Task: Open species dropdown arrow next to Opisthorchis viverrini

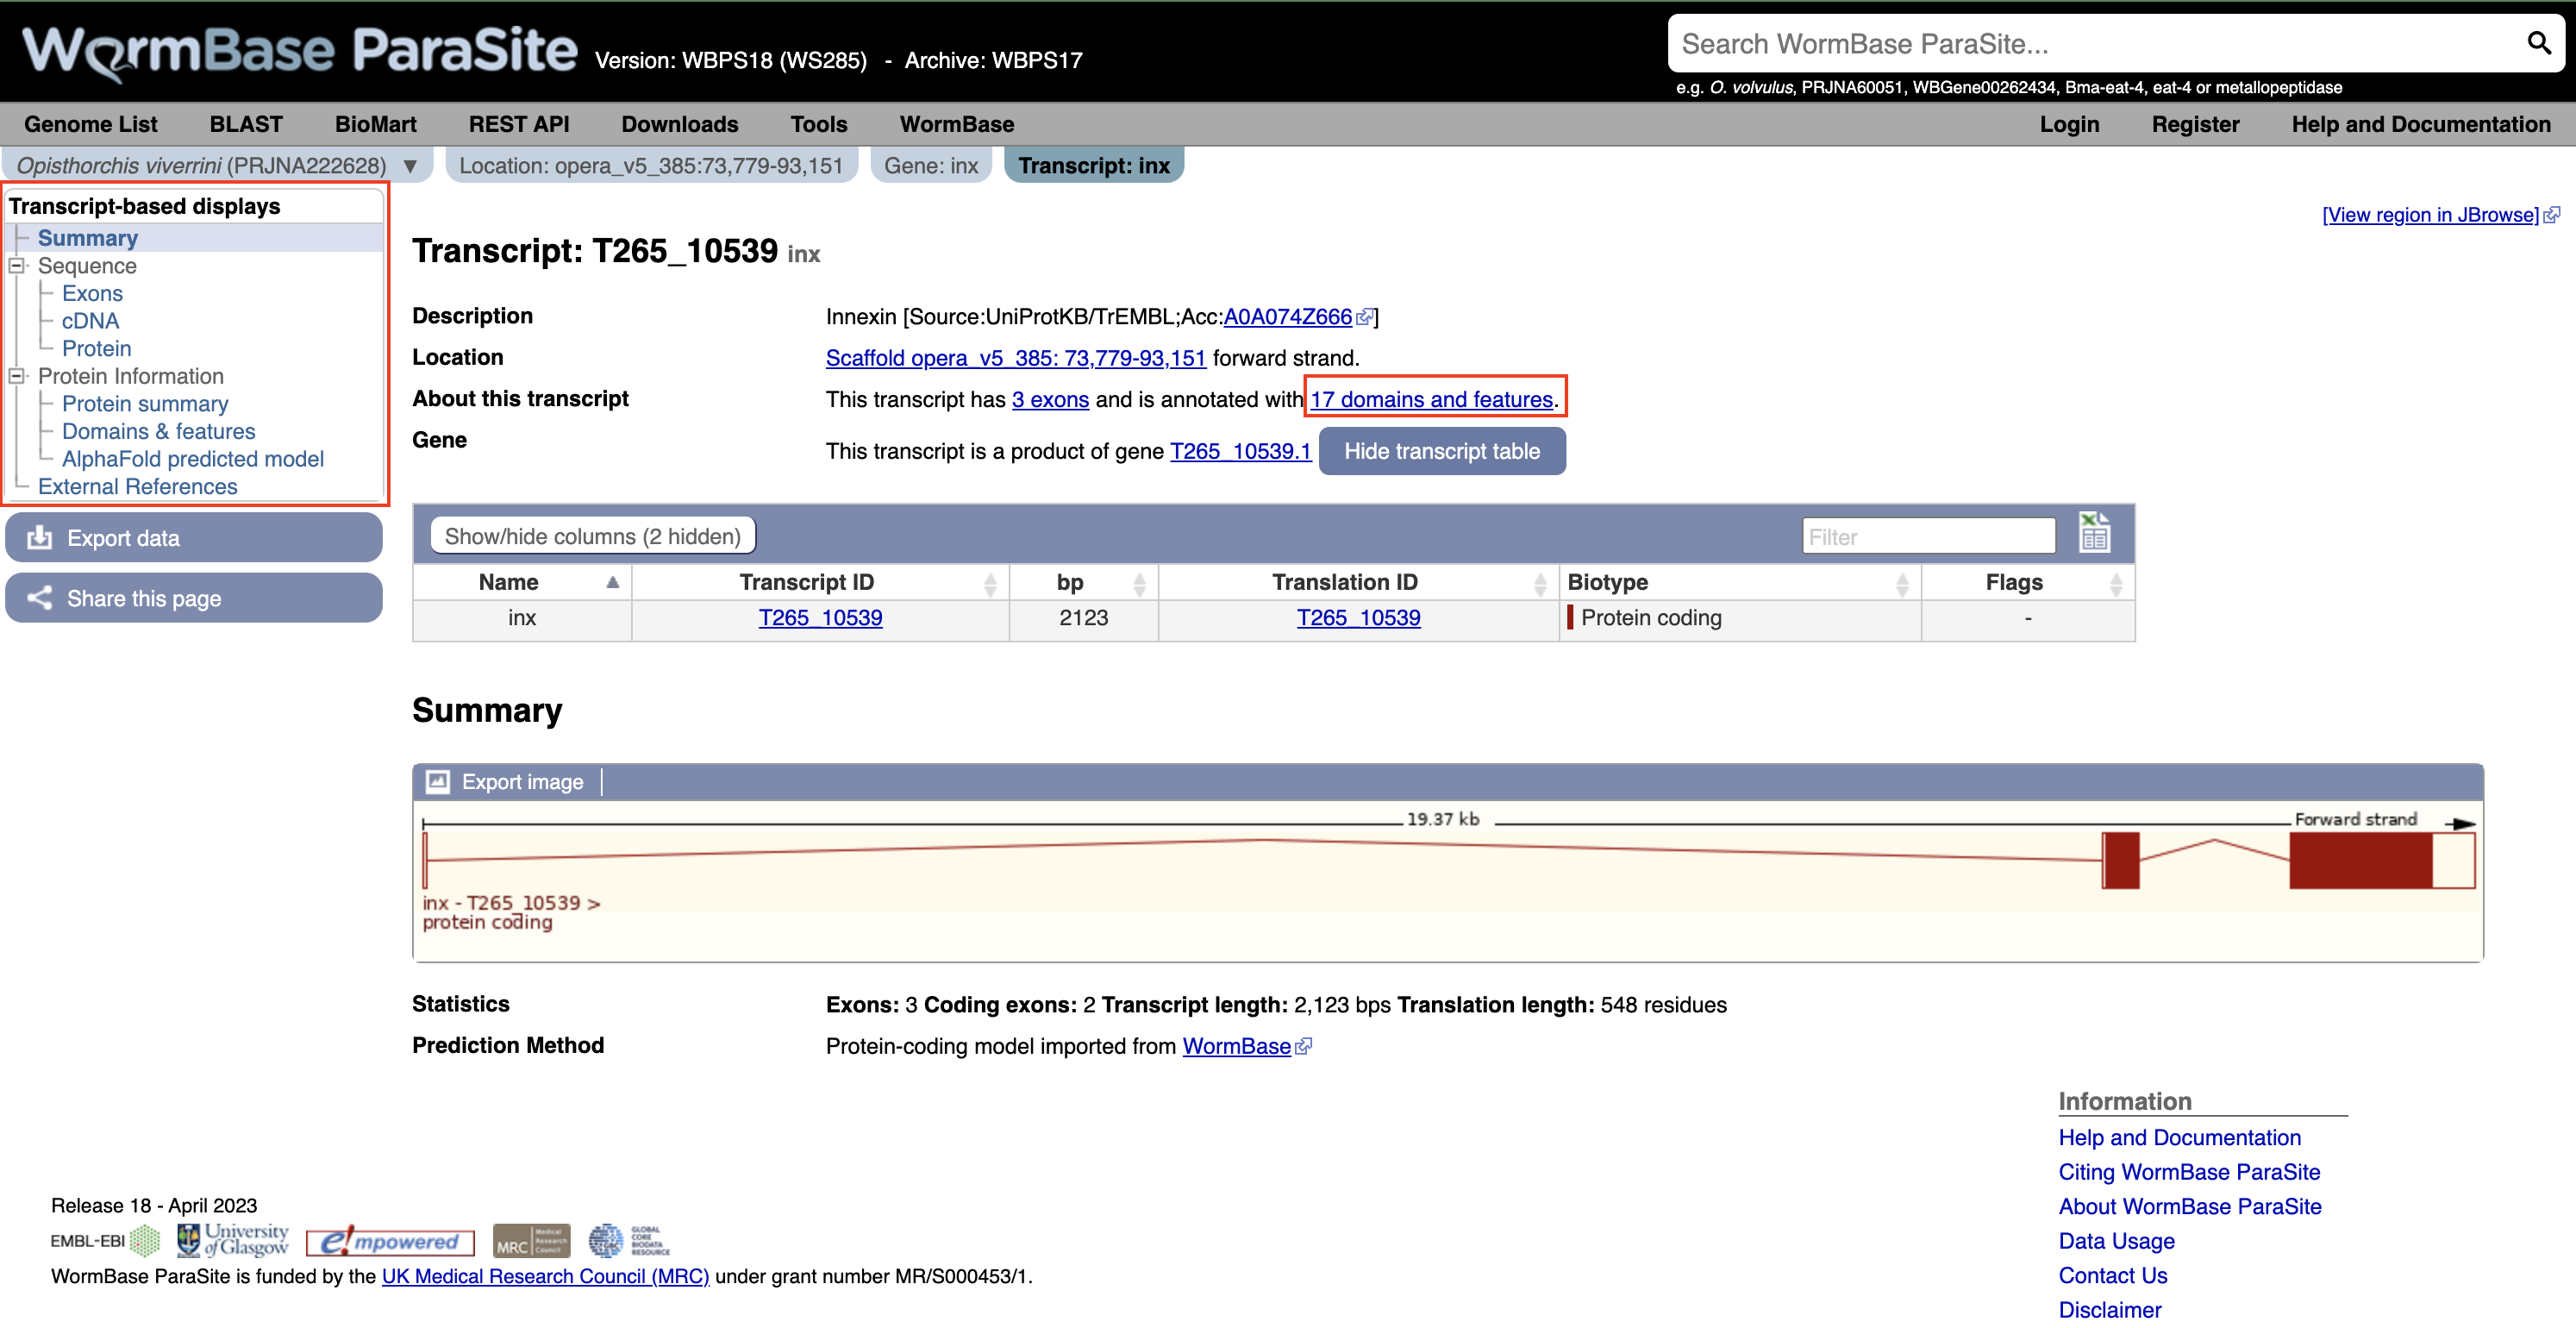Action: pos(410,166)
